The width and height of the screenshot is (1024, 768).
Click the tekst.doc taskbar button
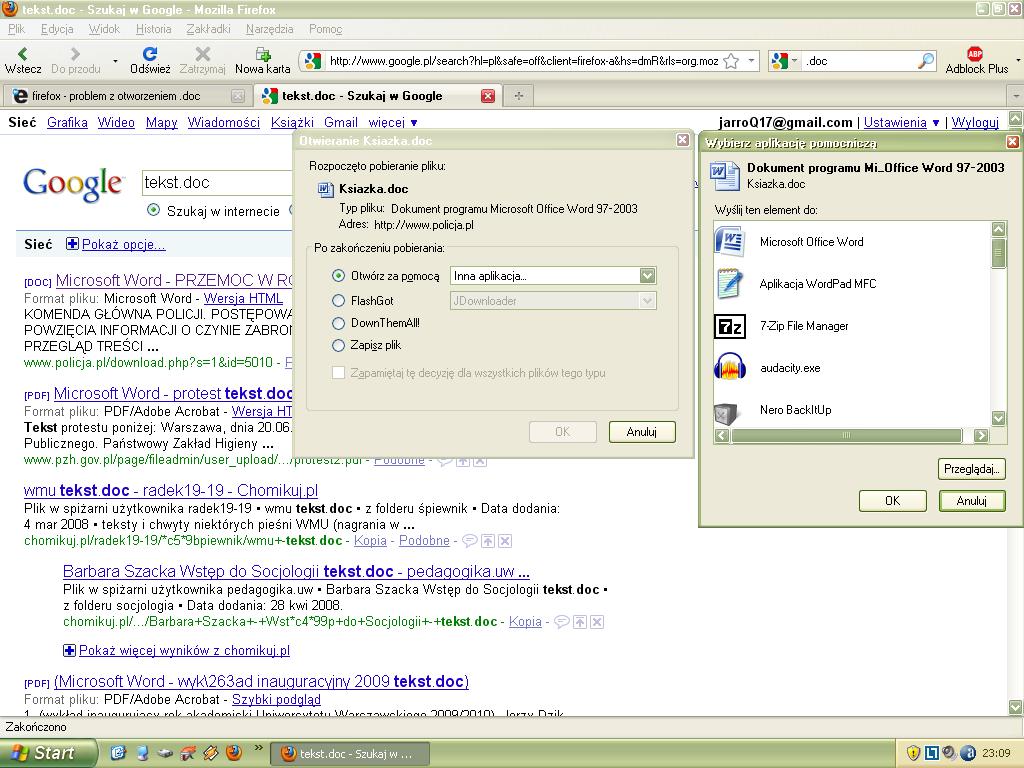[349, 754]
